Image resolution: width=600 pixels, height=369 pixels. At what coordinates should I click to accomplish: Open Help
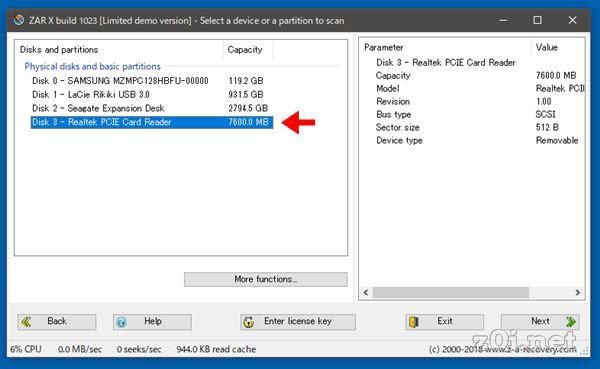pos(152,322)
